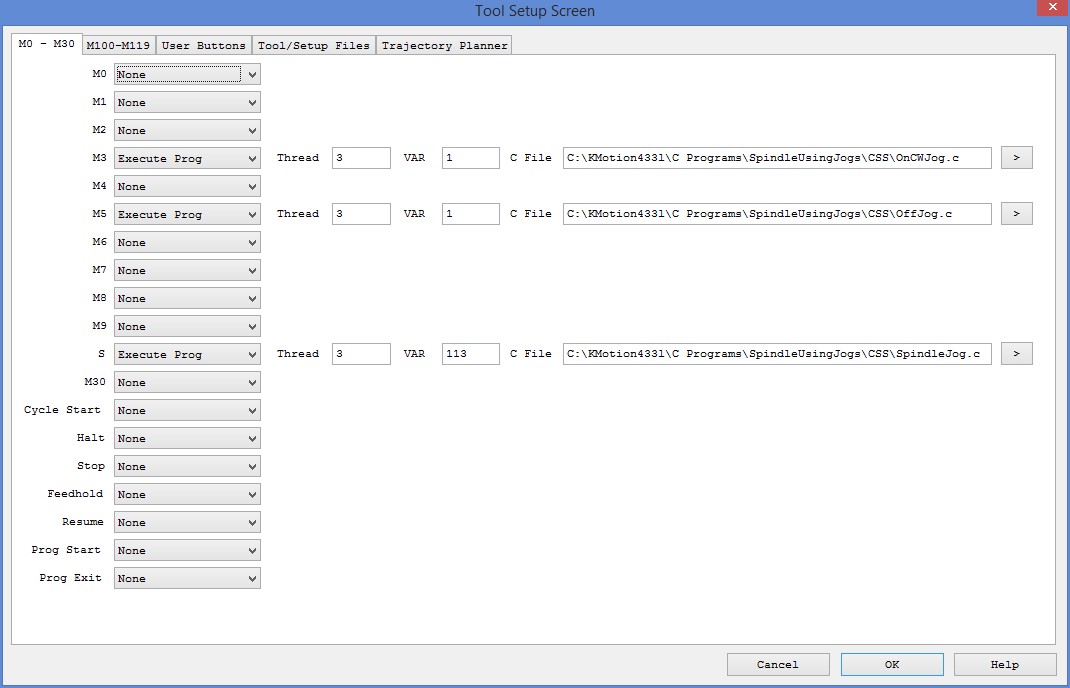
Task: Click the S VAR field showing 113
Action: 470,354
